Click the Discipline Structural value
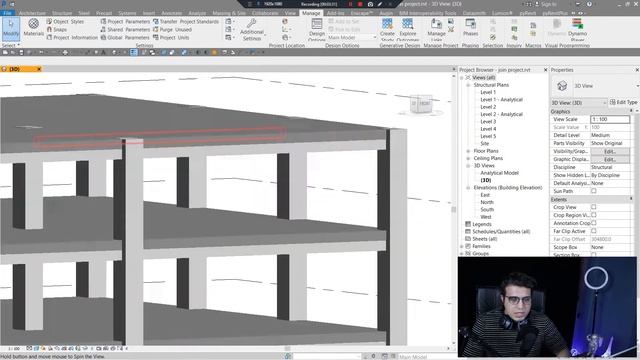The width and height of the screenshot is (640, 360). point(610,167)
